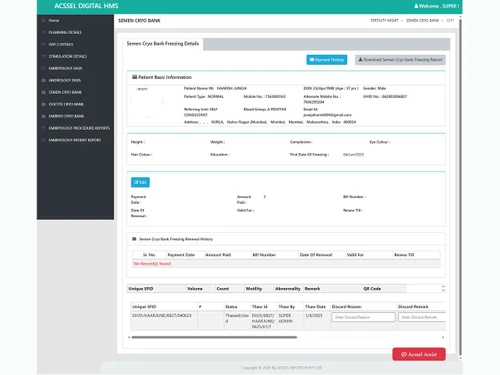
Task: Click the Embryo Cryo Bank sidebar icon
Action: click(43, 116)
